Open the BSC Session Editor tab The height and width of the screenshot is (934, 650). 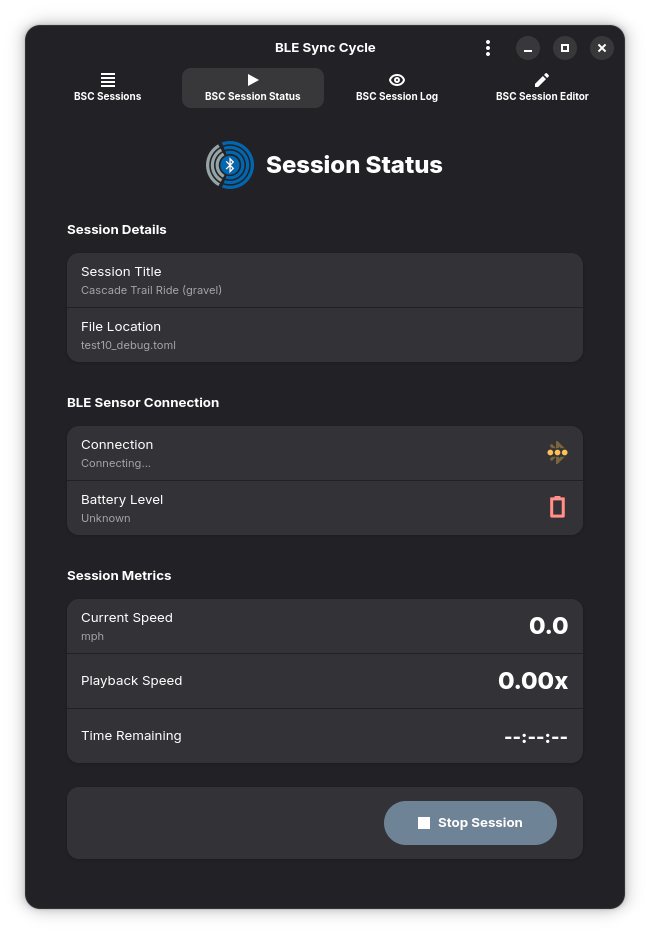pyautogui.click(x=542, y=88)
